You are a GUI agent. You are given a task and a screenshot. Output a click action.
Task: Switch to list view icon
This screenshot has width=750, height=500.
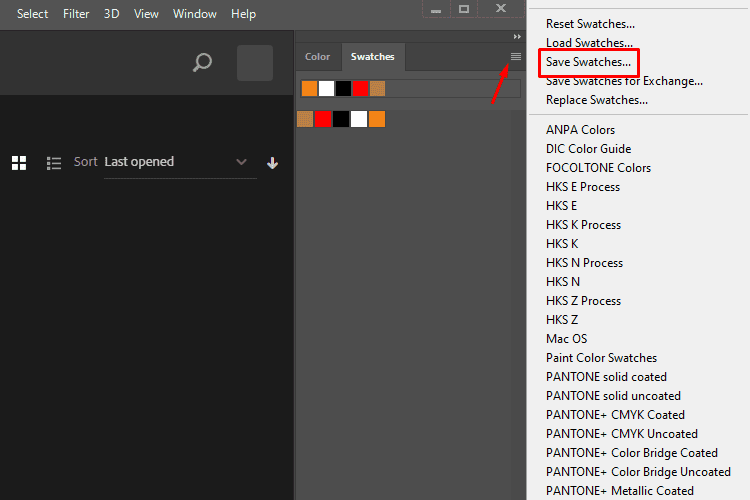(x=54, y=163)
